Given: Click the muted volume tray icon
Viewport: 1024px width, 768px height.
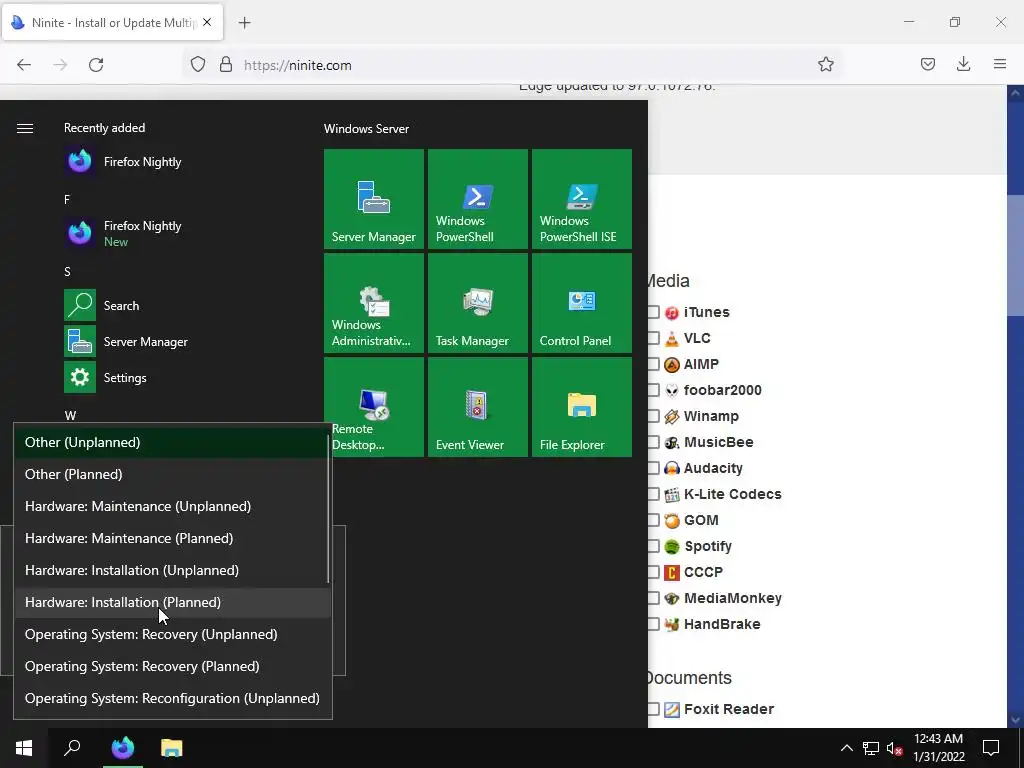Looking at the screenshot, I should coord(894,748).
